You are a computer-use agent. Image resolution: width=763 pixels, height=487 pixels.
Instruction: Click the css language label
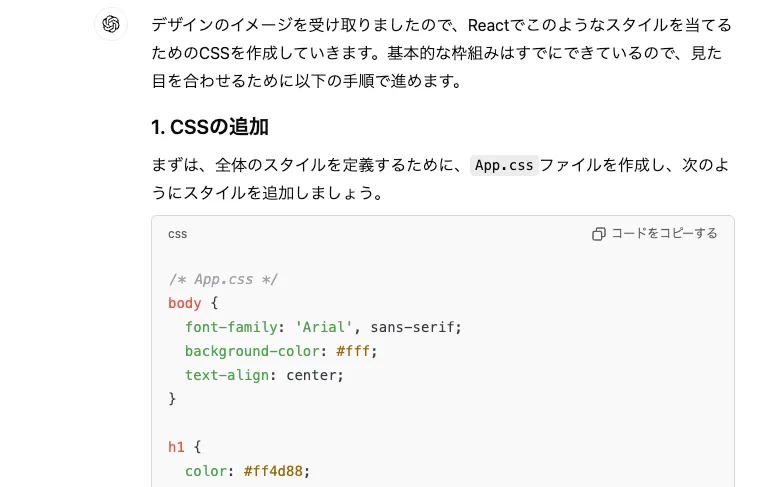tap(177, 234)
